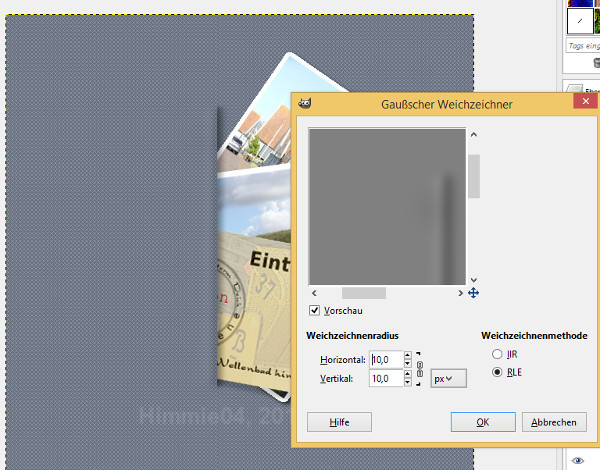Screen dimensions: 600x470
Task: Click the Tags input field in the side panel
Action: click(583, 46)
